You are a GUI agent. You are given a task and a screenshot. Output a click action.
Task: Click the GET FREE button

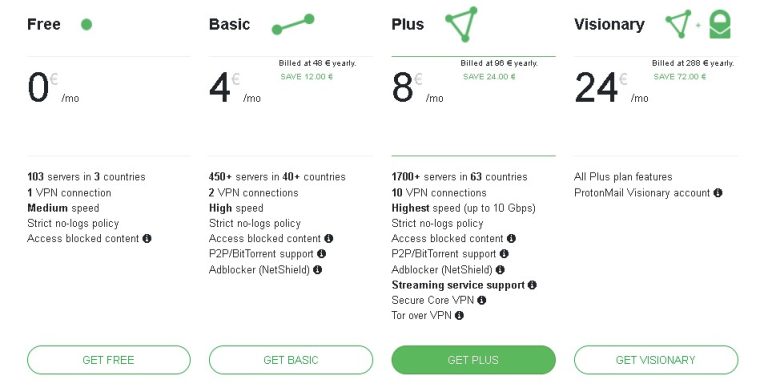tap(109, 360)
